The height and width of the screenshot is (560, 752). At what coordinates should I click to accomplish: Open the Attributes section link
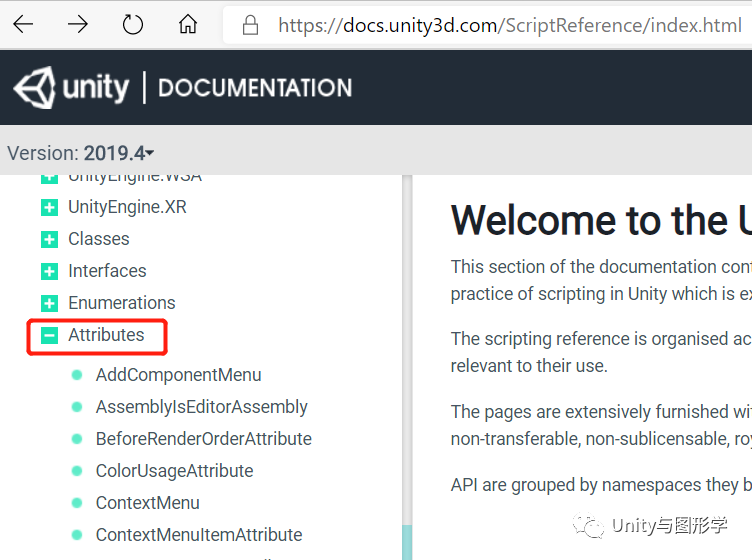tap(106, 335)
